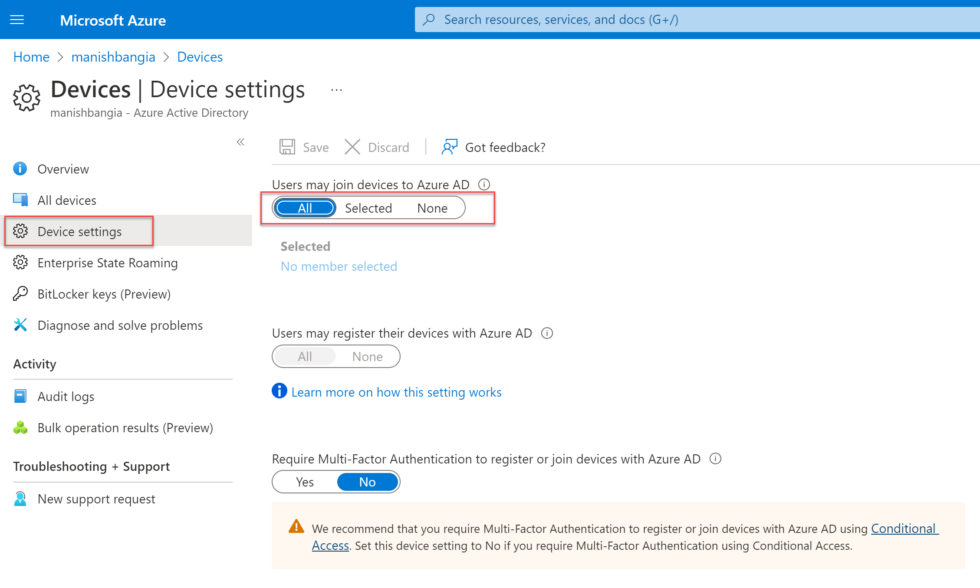The width and height of the screenshot is (980, 588).
Task: Open the New support request icon
Action: (22, 498)
